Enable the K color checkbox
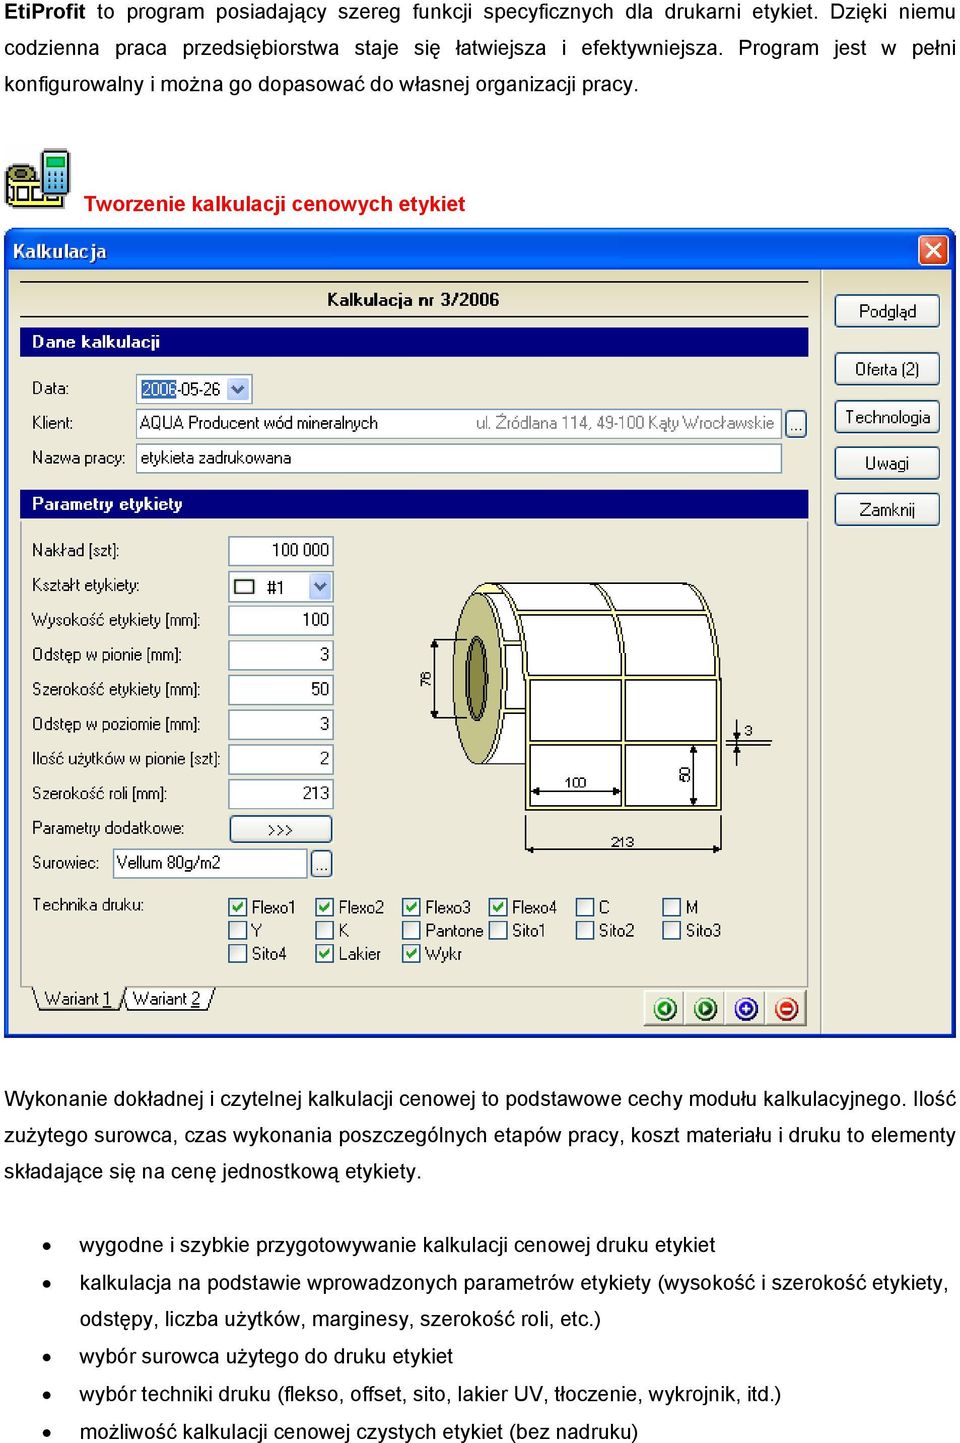 point(325,930)
